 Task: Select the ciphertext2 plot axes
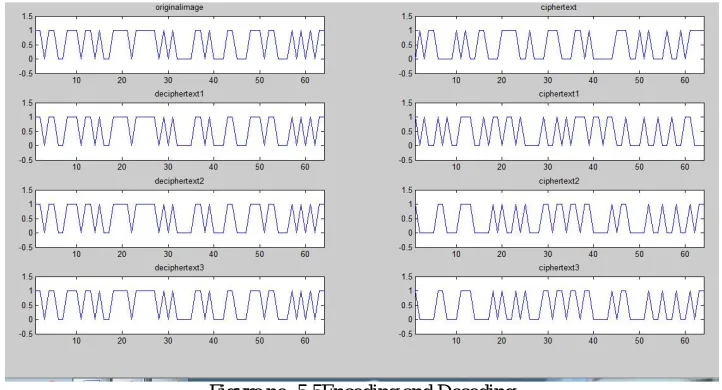point(559,218)
